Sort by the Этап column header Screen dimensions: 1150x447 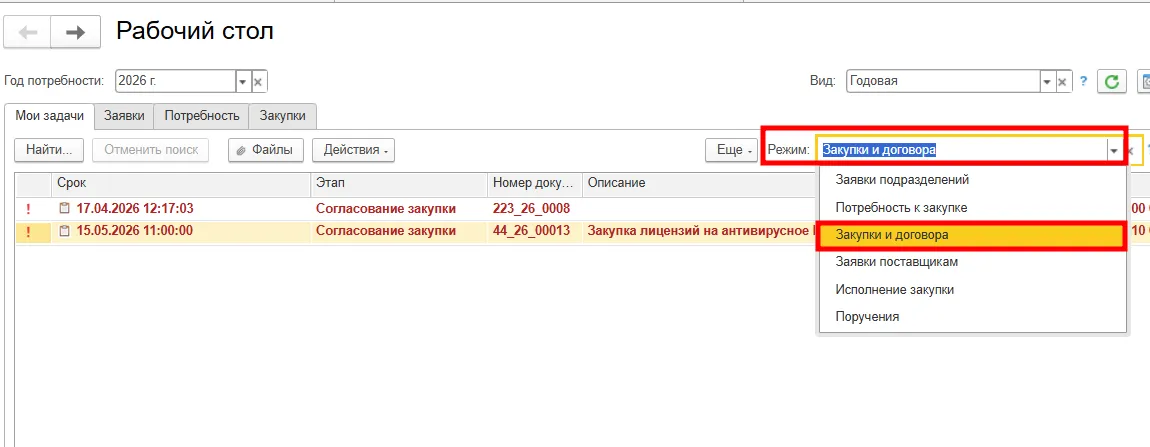[x=399, y=183]
